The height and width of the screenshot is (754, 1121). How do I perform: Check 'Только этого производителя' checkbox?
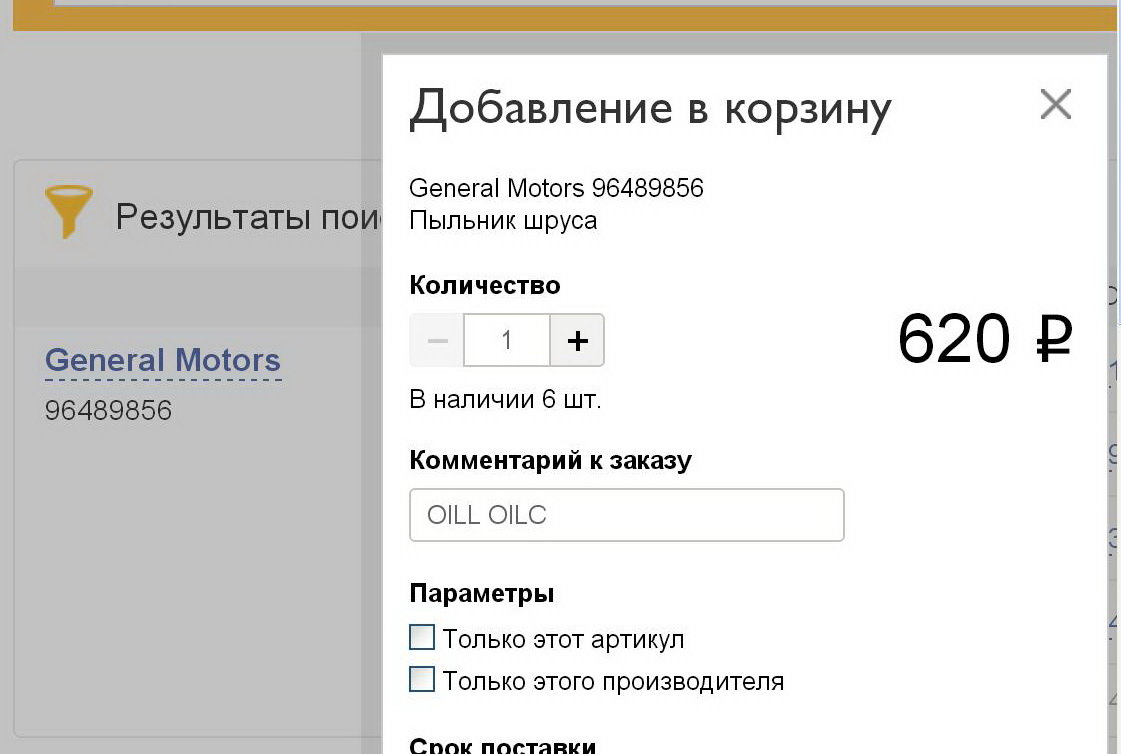coord(422,679)
